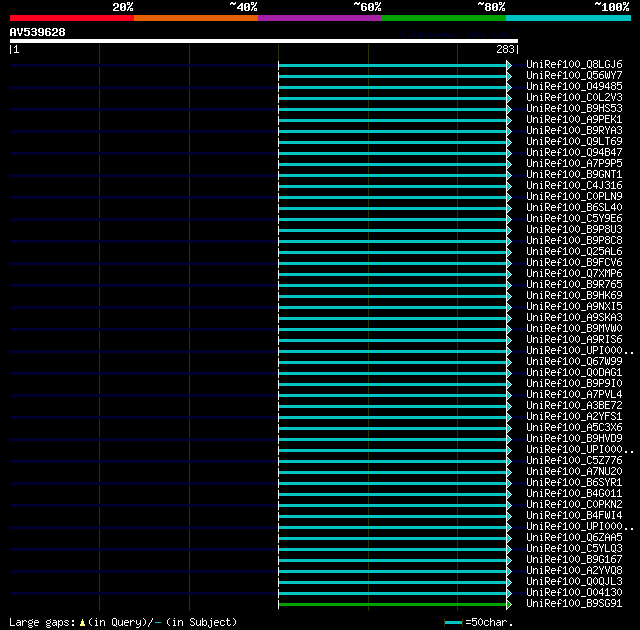The width and height of the screenshot is (640, 630).
Task: Open the UniRef100_Q6ZAA5 entry
Action: coord(574,538)
